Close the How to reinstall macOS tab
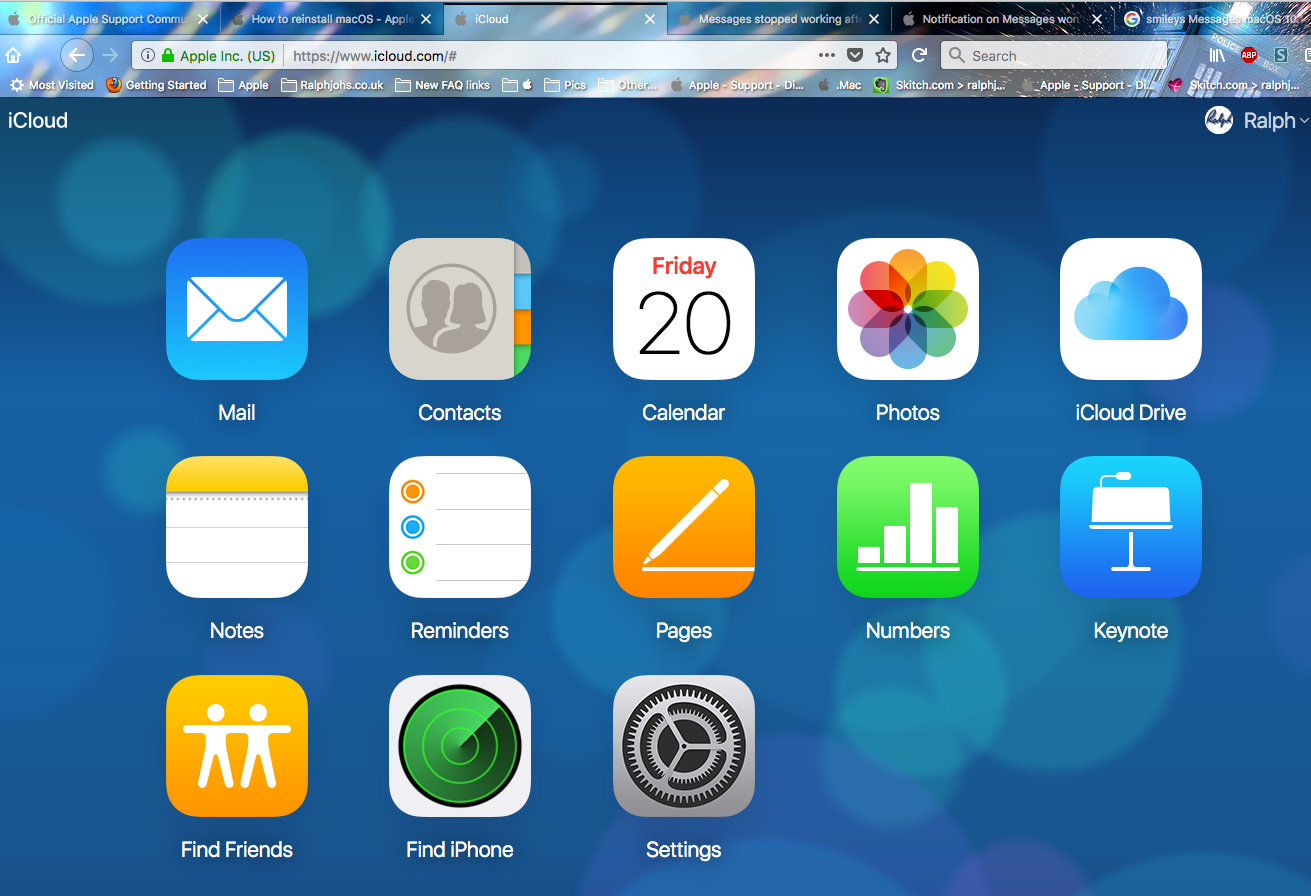This screenshot has width=1311, height=896. tap(426, 19)
